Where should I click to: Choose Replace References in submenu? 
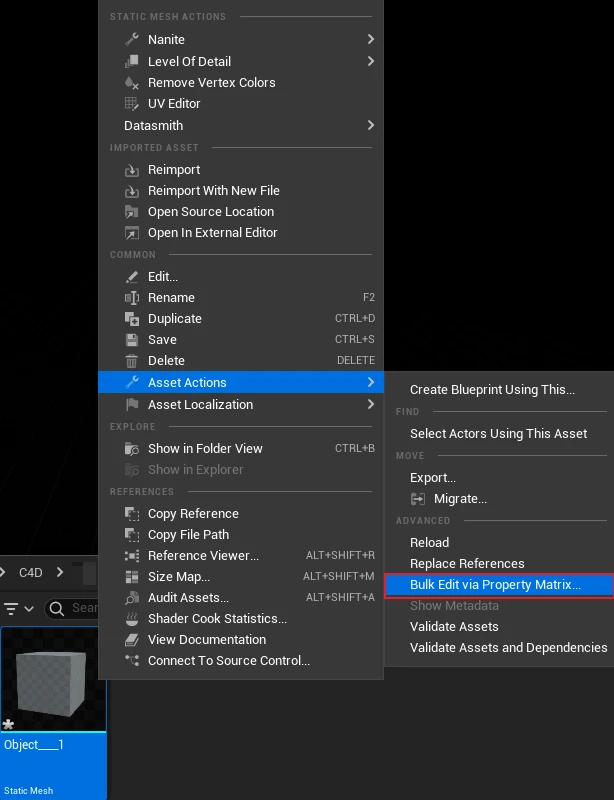point(467,564)
